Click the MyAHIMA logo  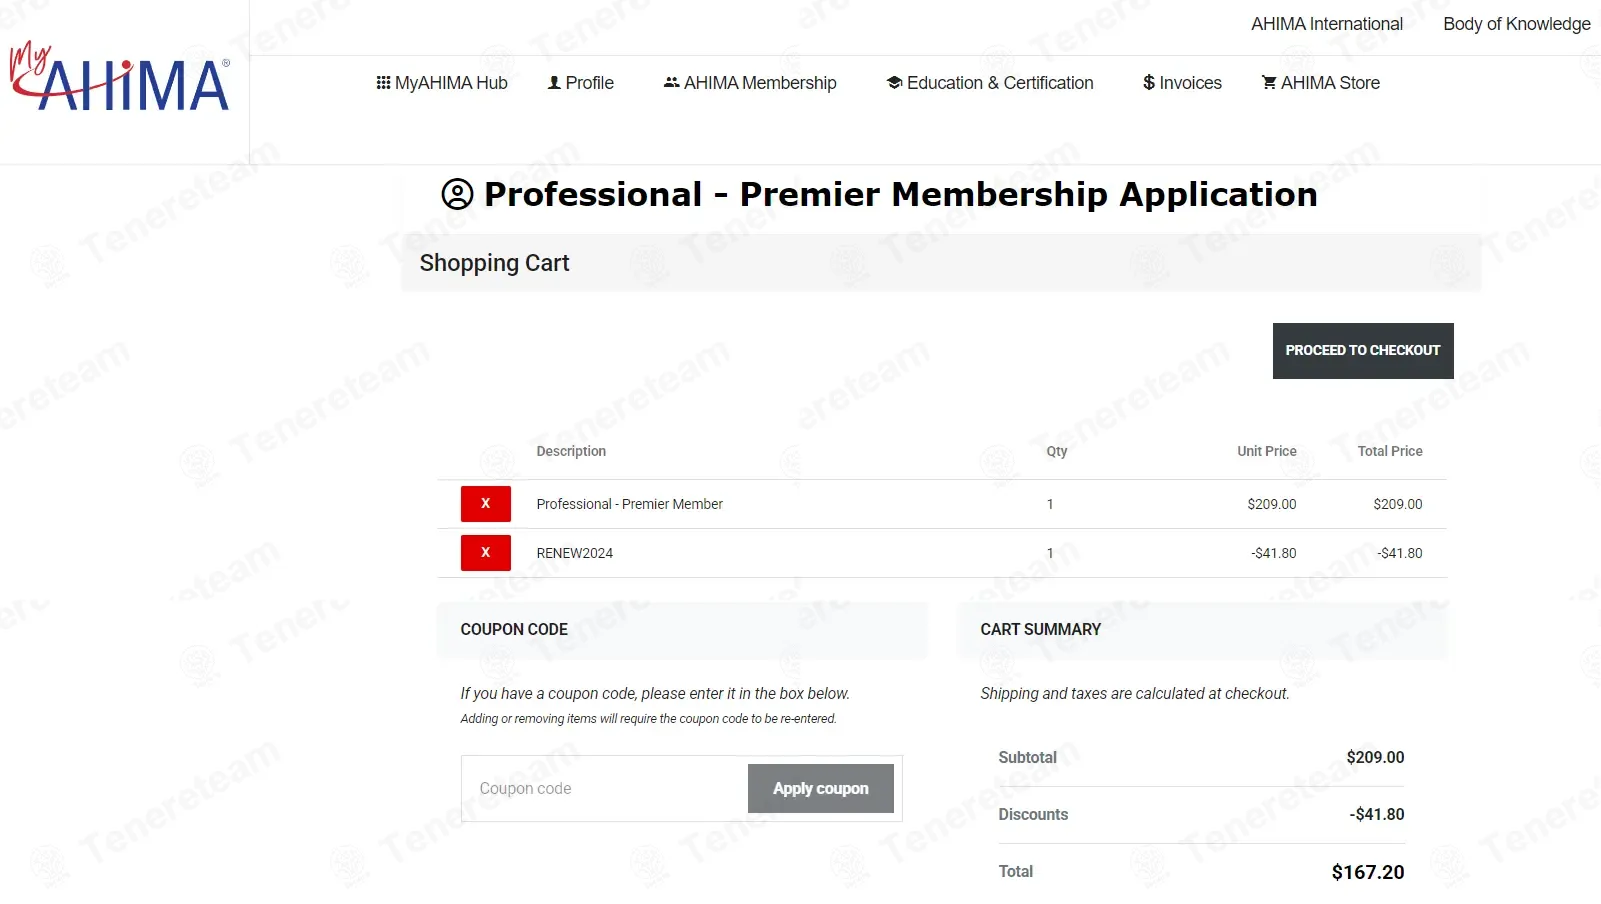(x=120, y=78)
